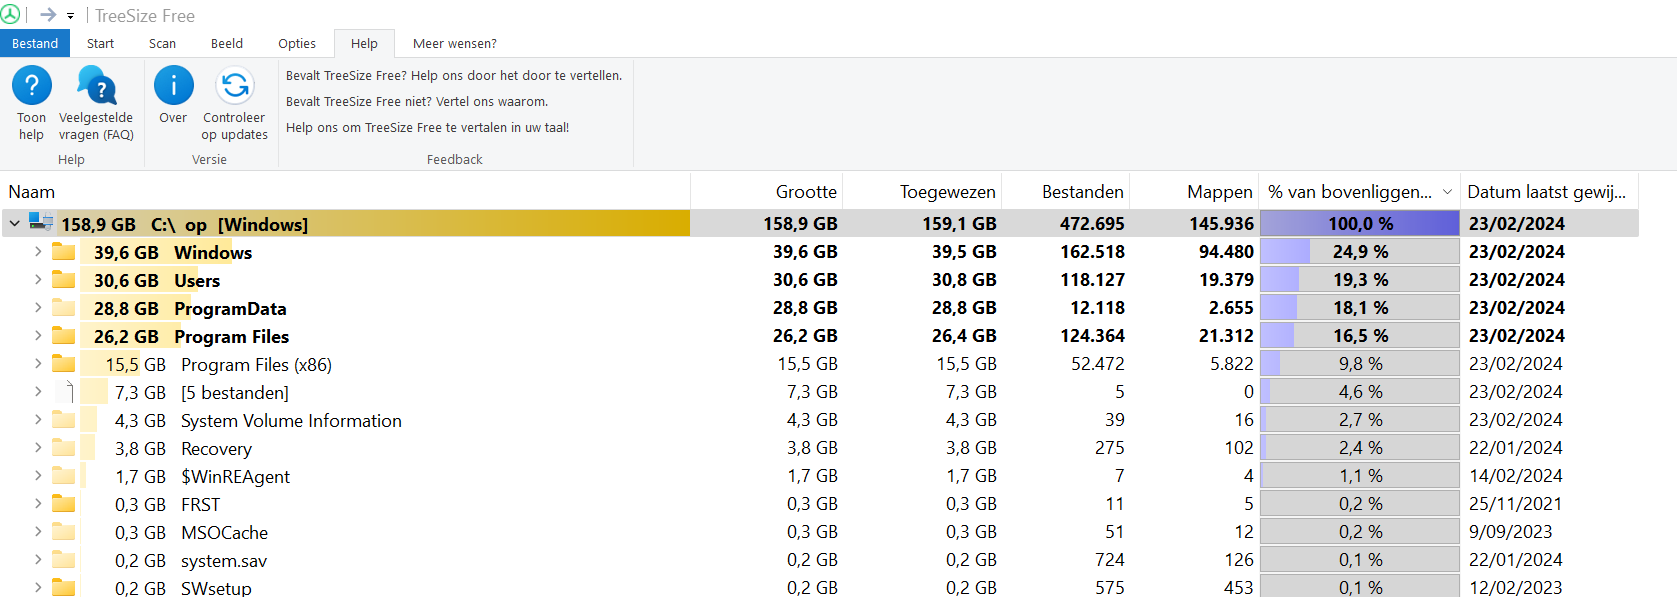Open the Bestand menu tab
1677x597 pixels.
tap(35, 44)
